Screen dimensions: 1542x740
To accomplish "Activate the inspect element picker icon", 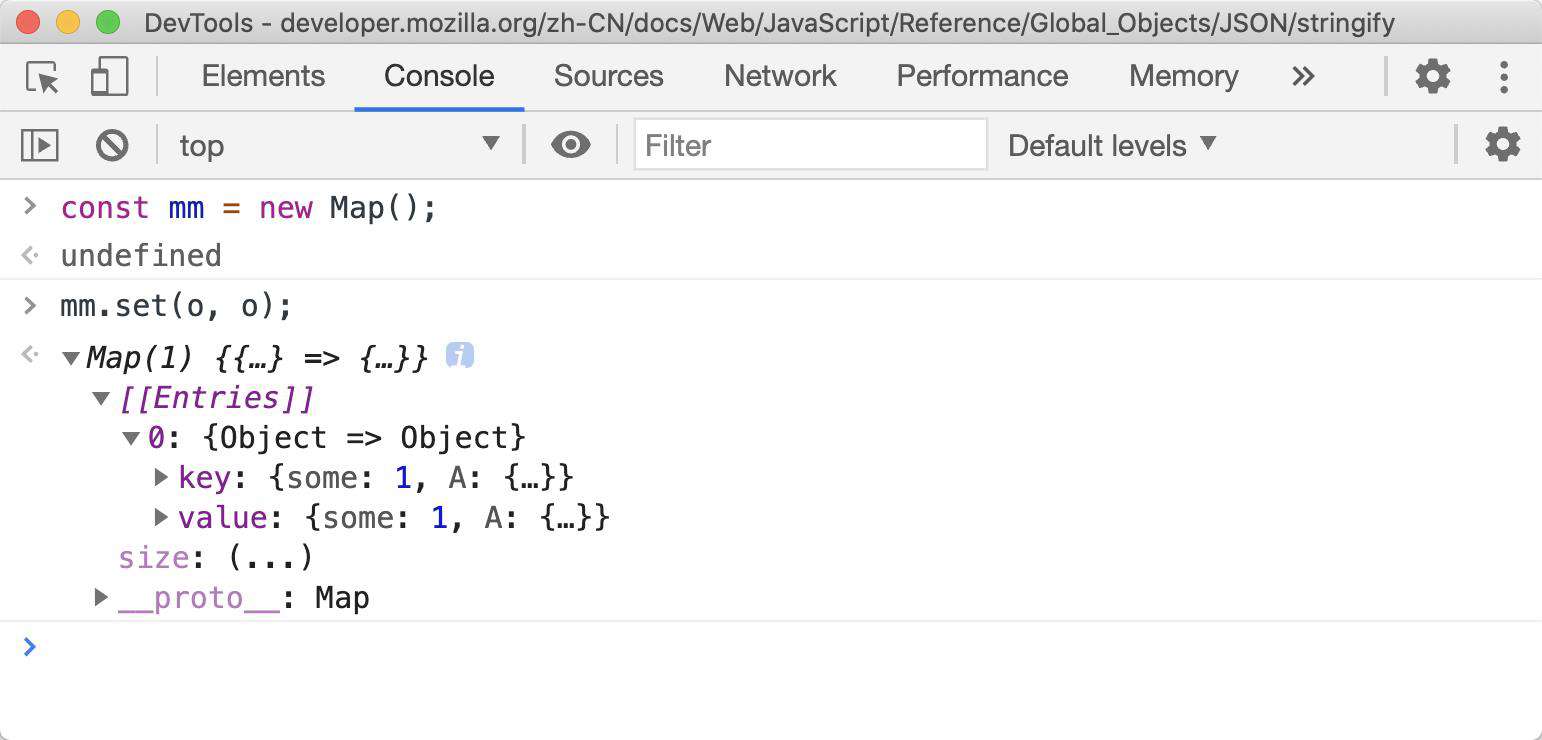I will point(42,77).
